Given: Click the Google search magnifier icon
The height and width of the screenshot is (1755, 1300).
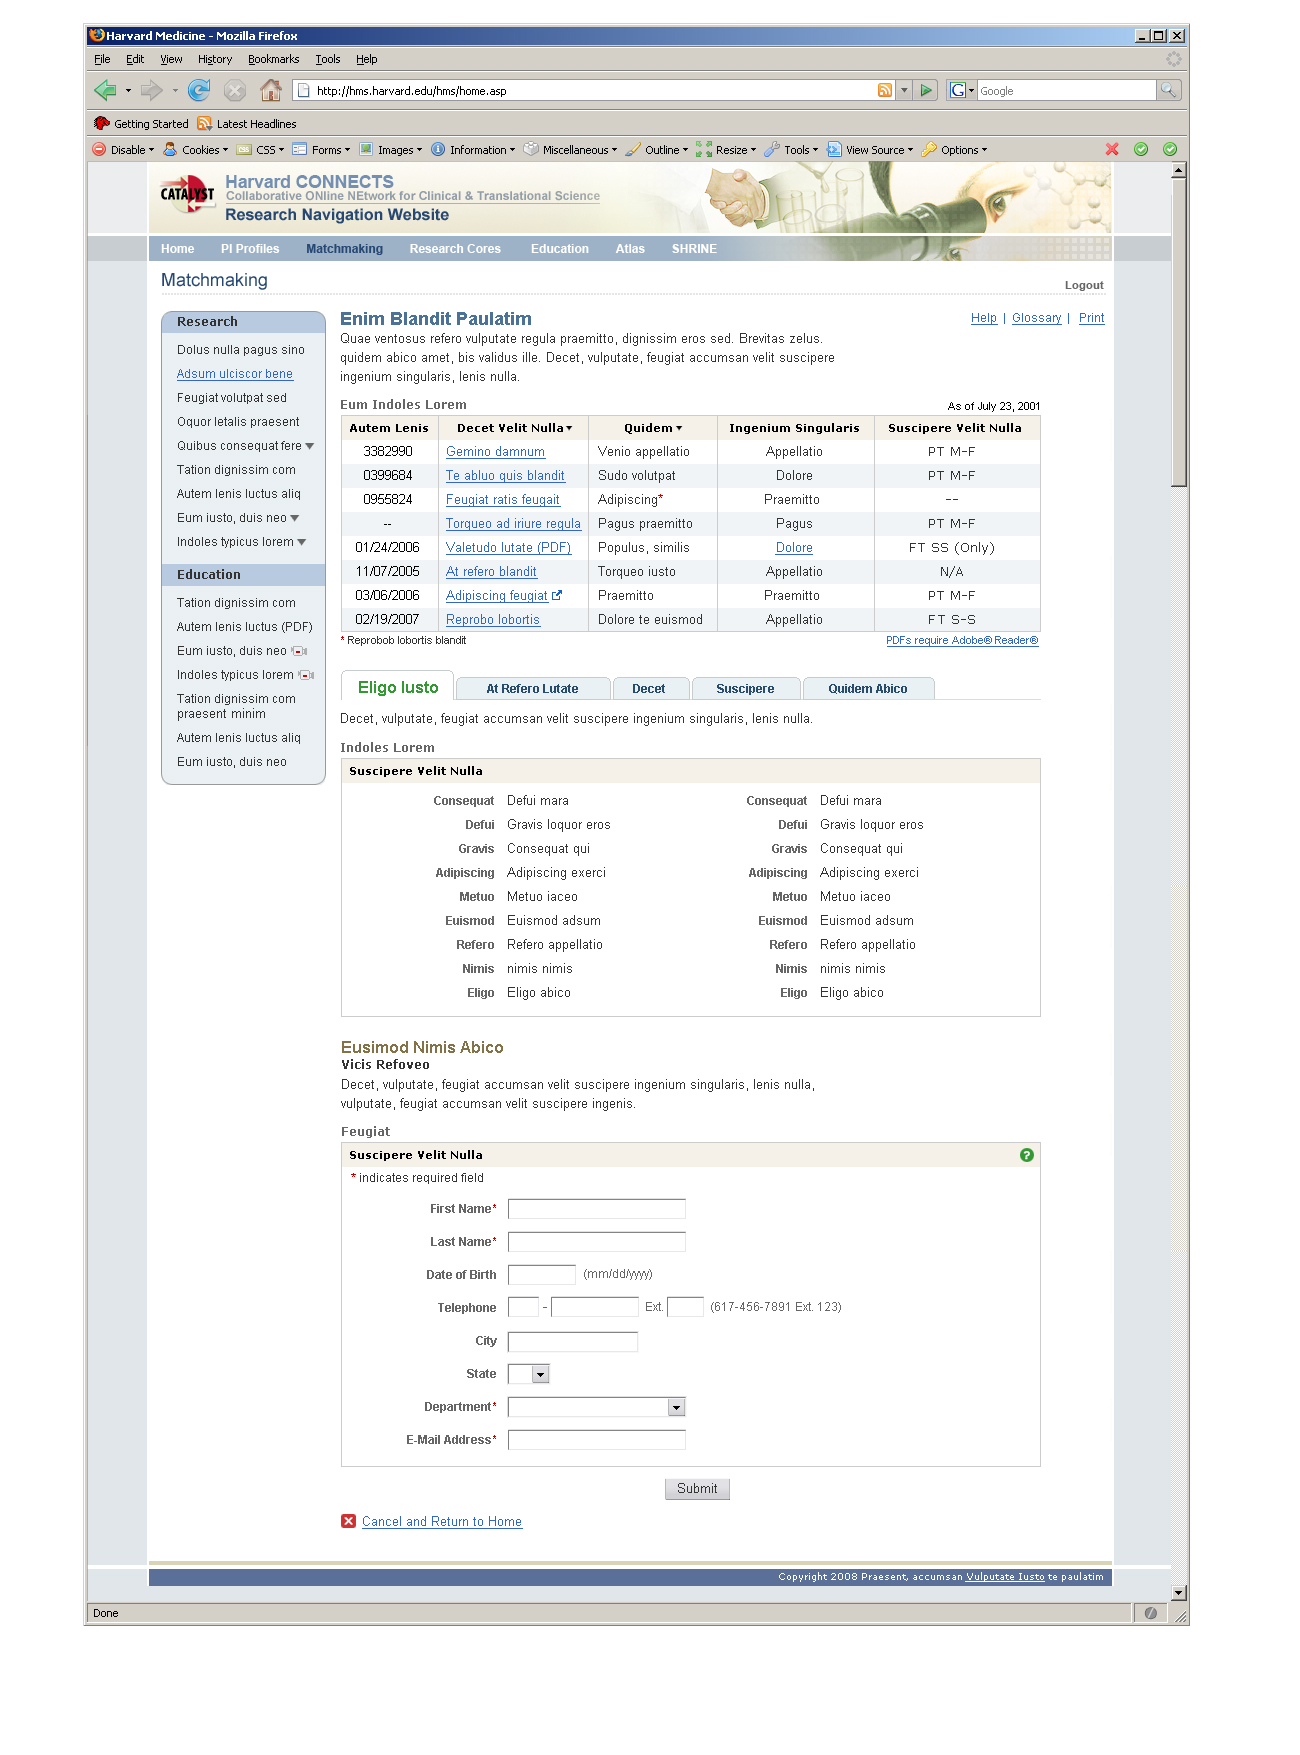Looking at the screenshot, I should coord(1168,91).
